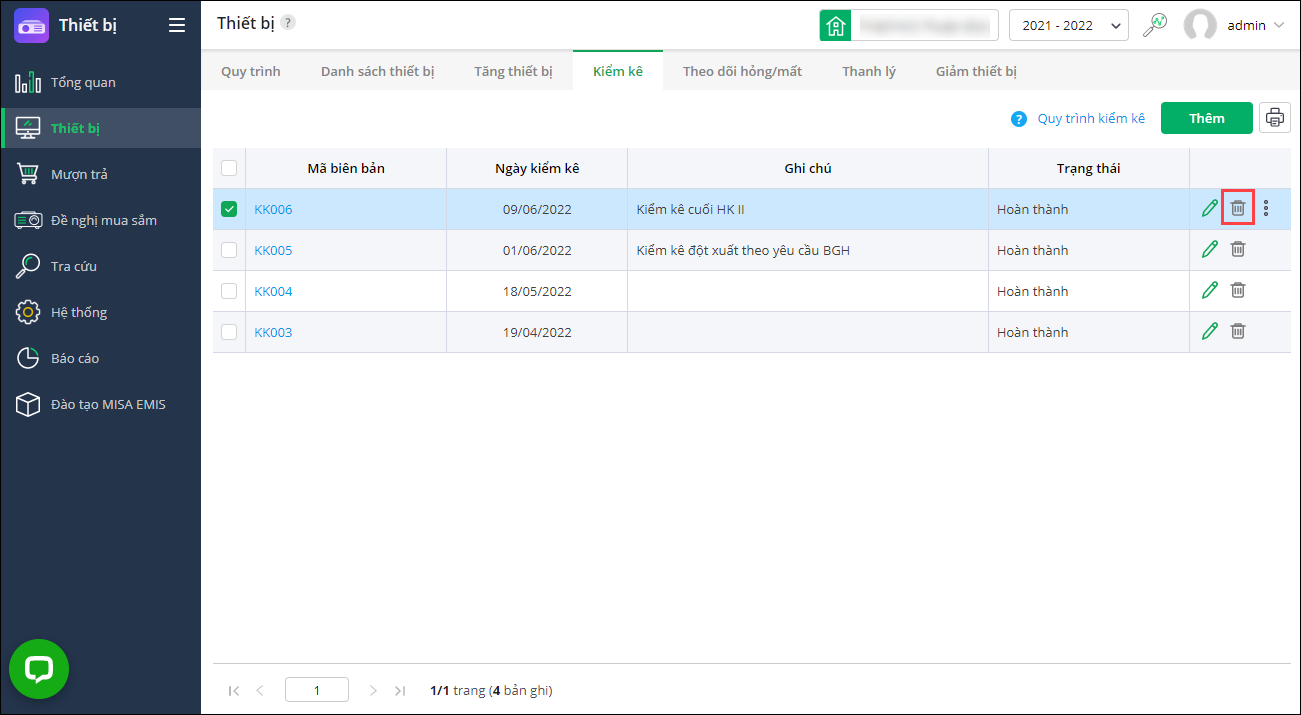The height and width of the screenshot is (715, 1301).
Task: Delete record KK003 with trash icon
Action: (1238, 331)
